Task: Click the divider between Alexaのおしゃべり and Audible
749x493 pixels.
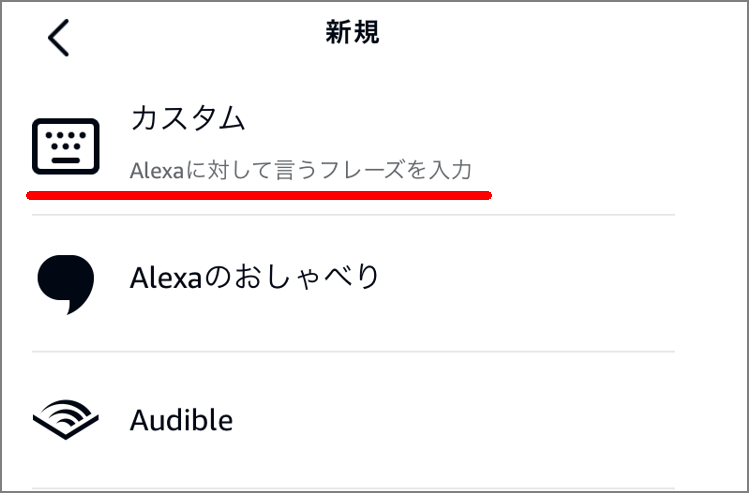Action: 352,351
